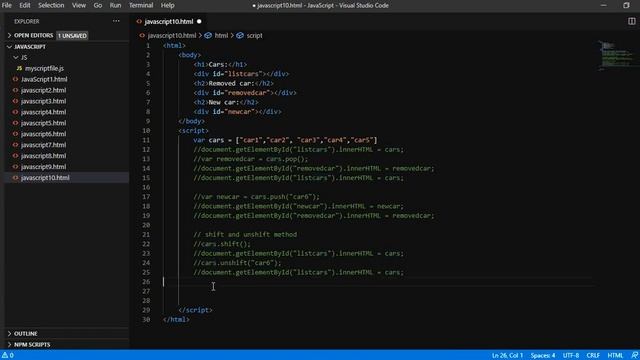The image size is (640, 360).
Task: Open the File menu
Action: click(x=7, y=5)
